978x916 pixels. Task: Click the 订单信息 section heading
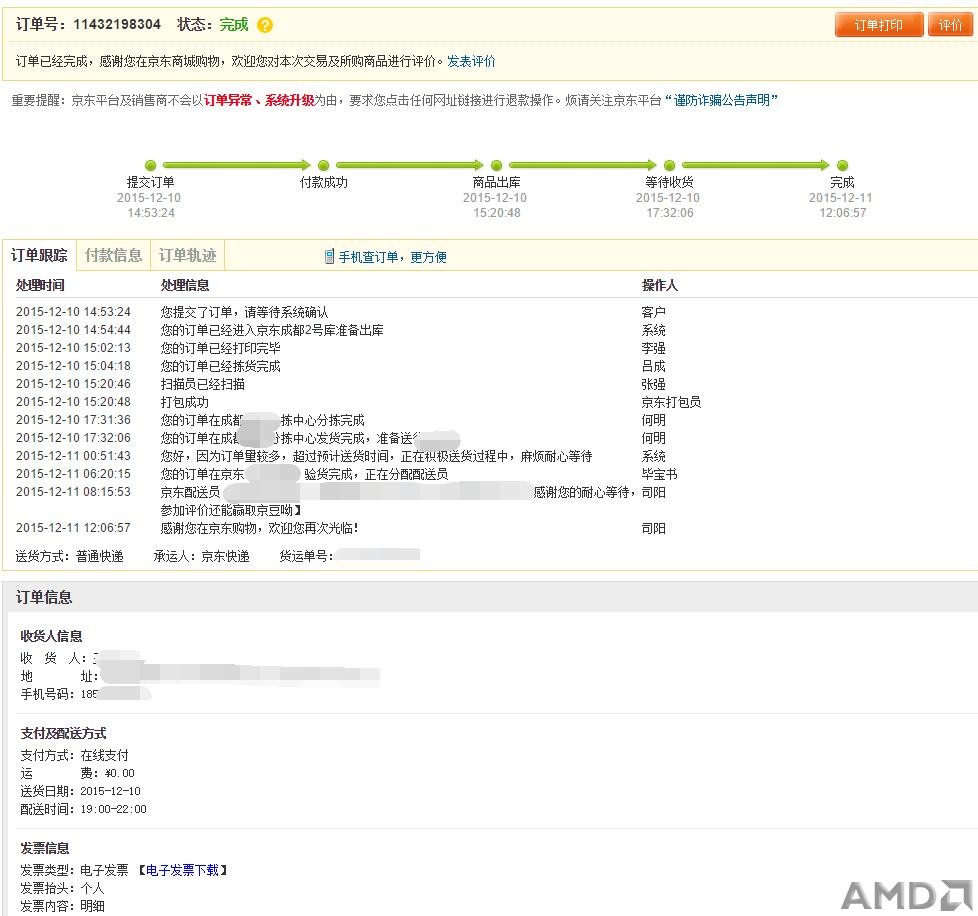coord(44,597)
